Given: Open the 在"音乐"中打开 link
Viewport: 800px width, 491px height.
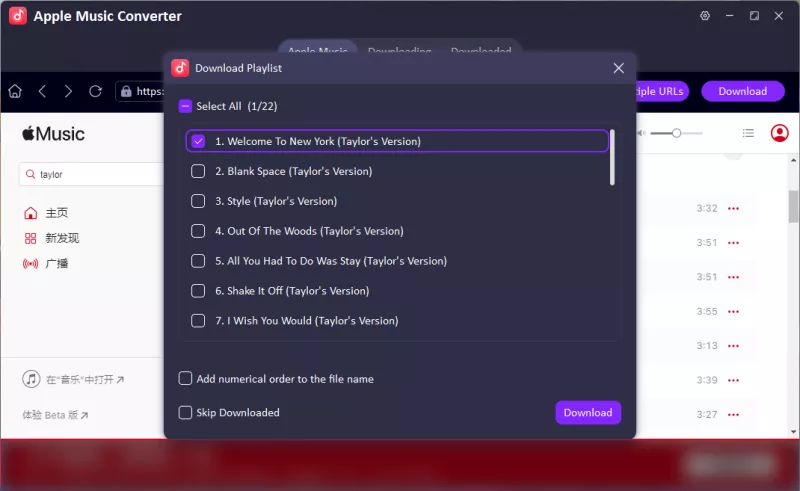Looking at the screenshot, I should coord(85,380).
